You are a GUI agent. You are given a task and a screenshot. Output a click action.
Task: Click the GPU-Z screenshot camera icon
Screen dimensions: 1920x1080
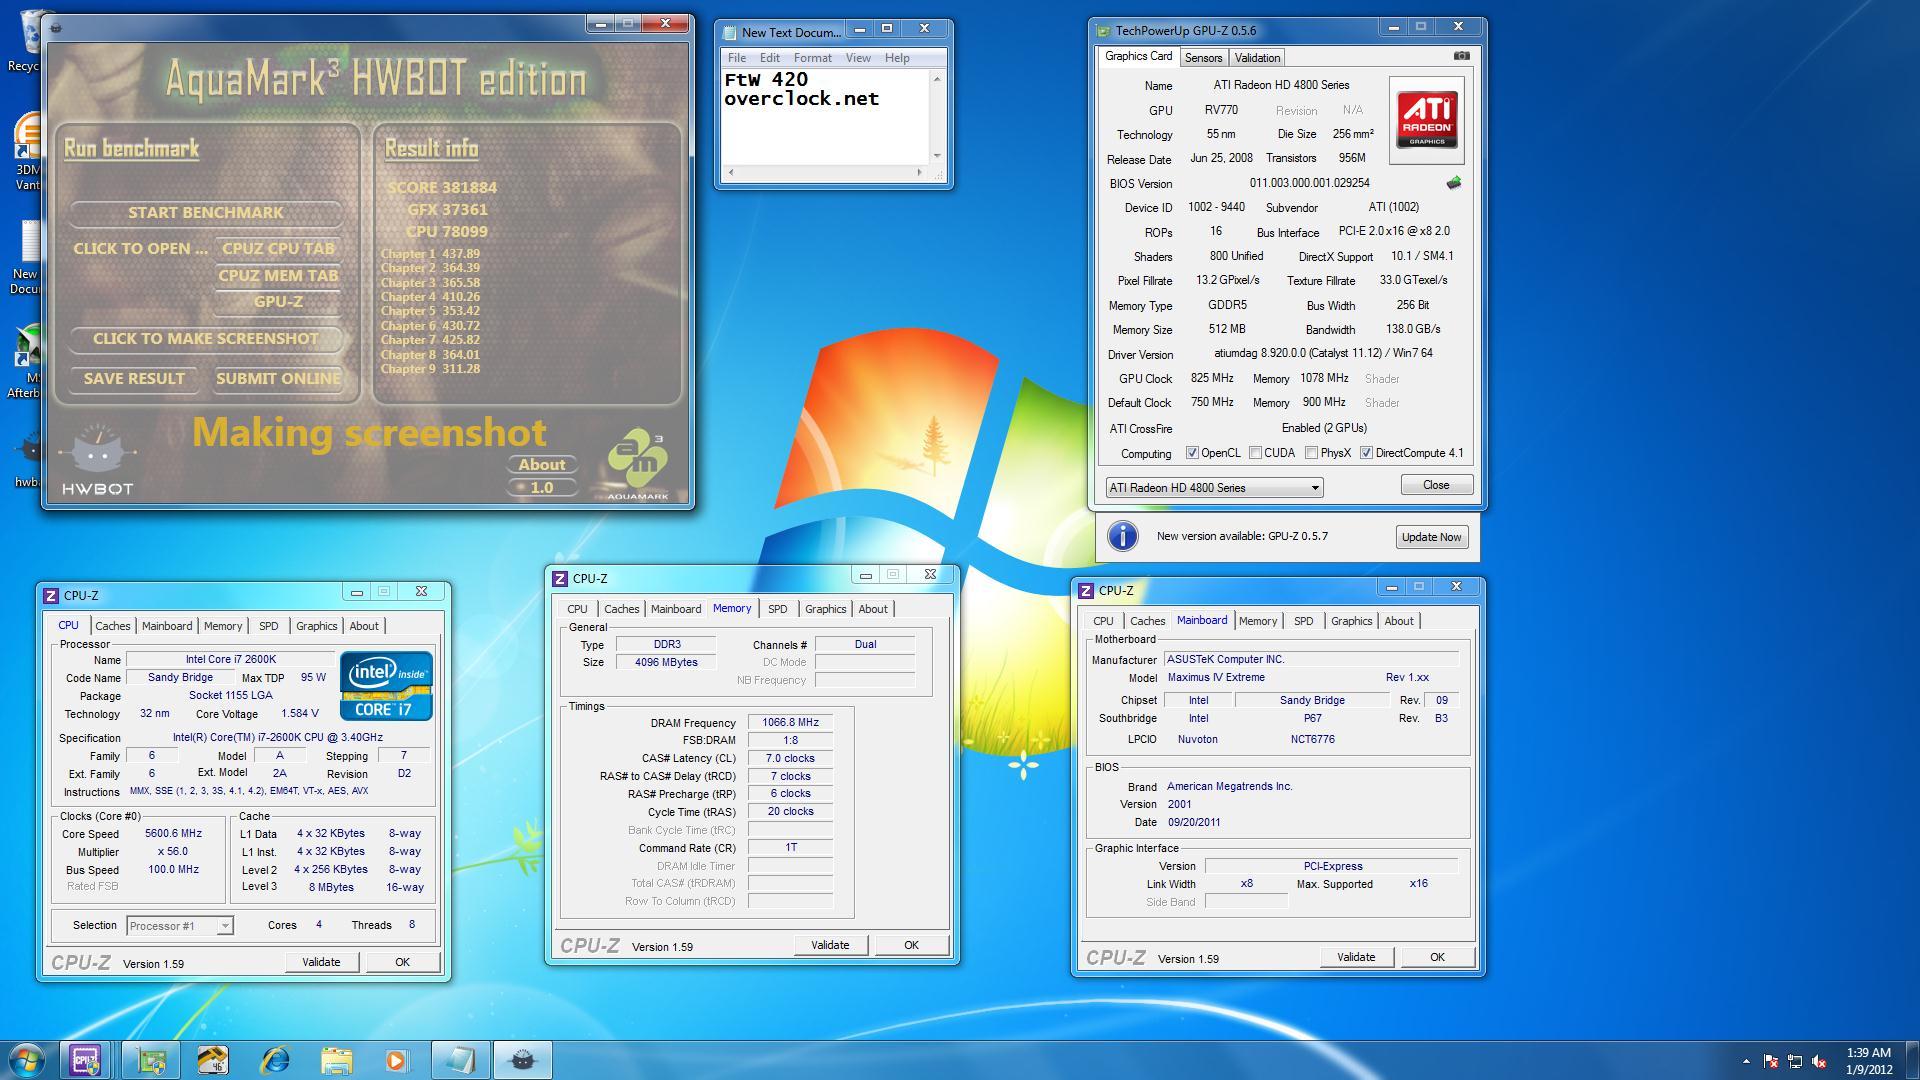tap(1461, 56)
